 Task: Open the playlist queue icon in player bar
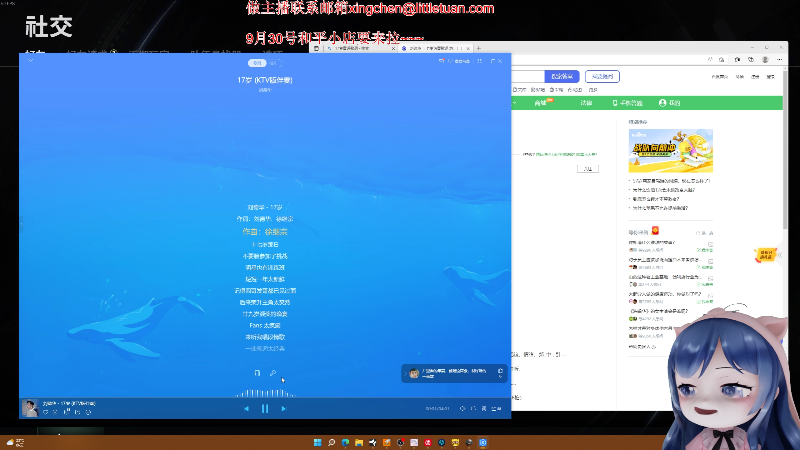(x=496, y=409)
